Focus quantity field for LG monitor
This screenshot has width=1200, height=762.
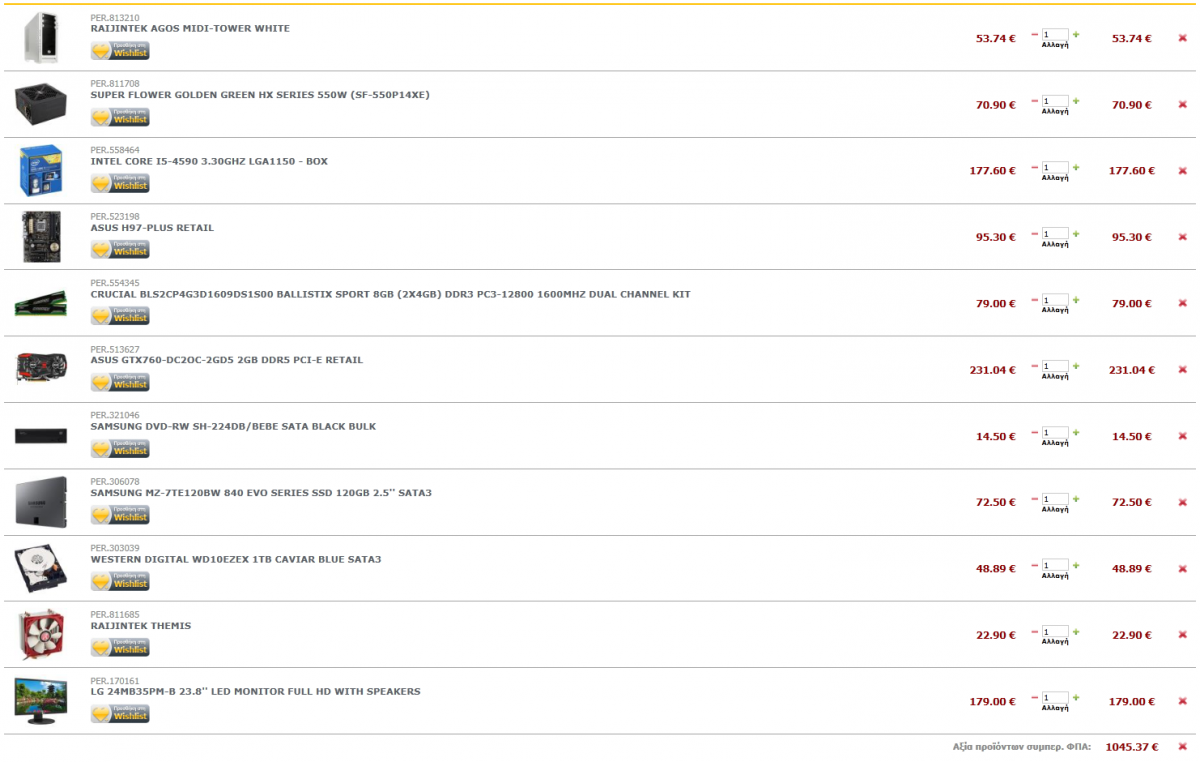point(1055,697)
